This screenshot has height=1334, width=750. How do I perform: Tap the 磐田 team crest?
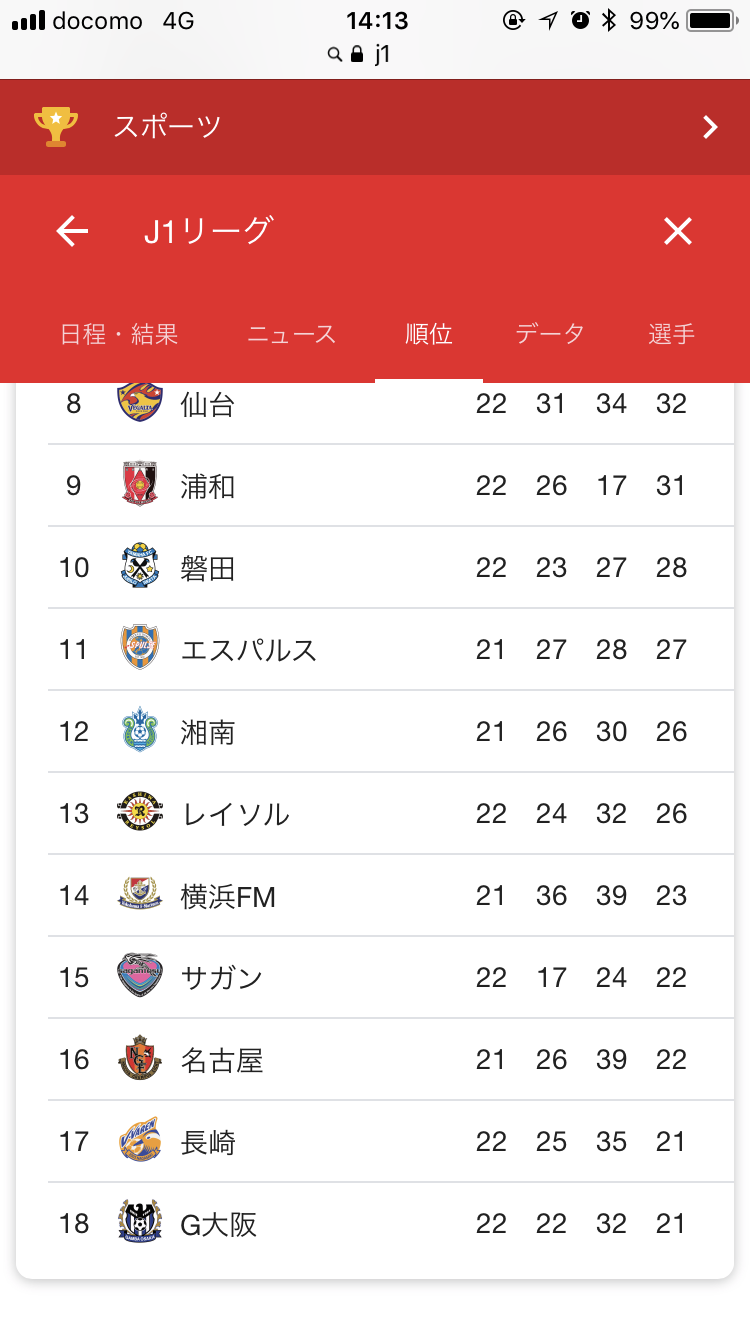139,567
